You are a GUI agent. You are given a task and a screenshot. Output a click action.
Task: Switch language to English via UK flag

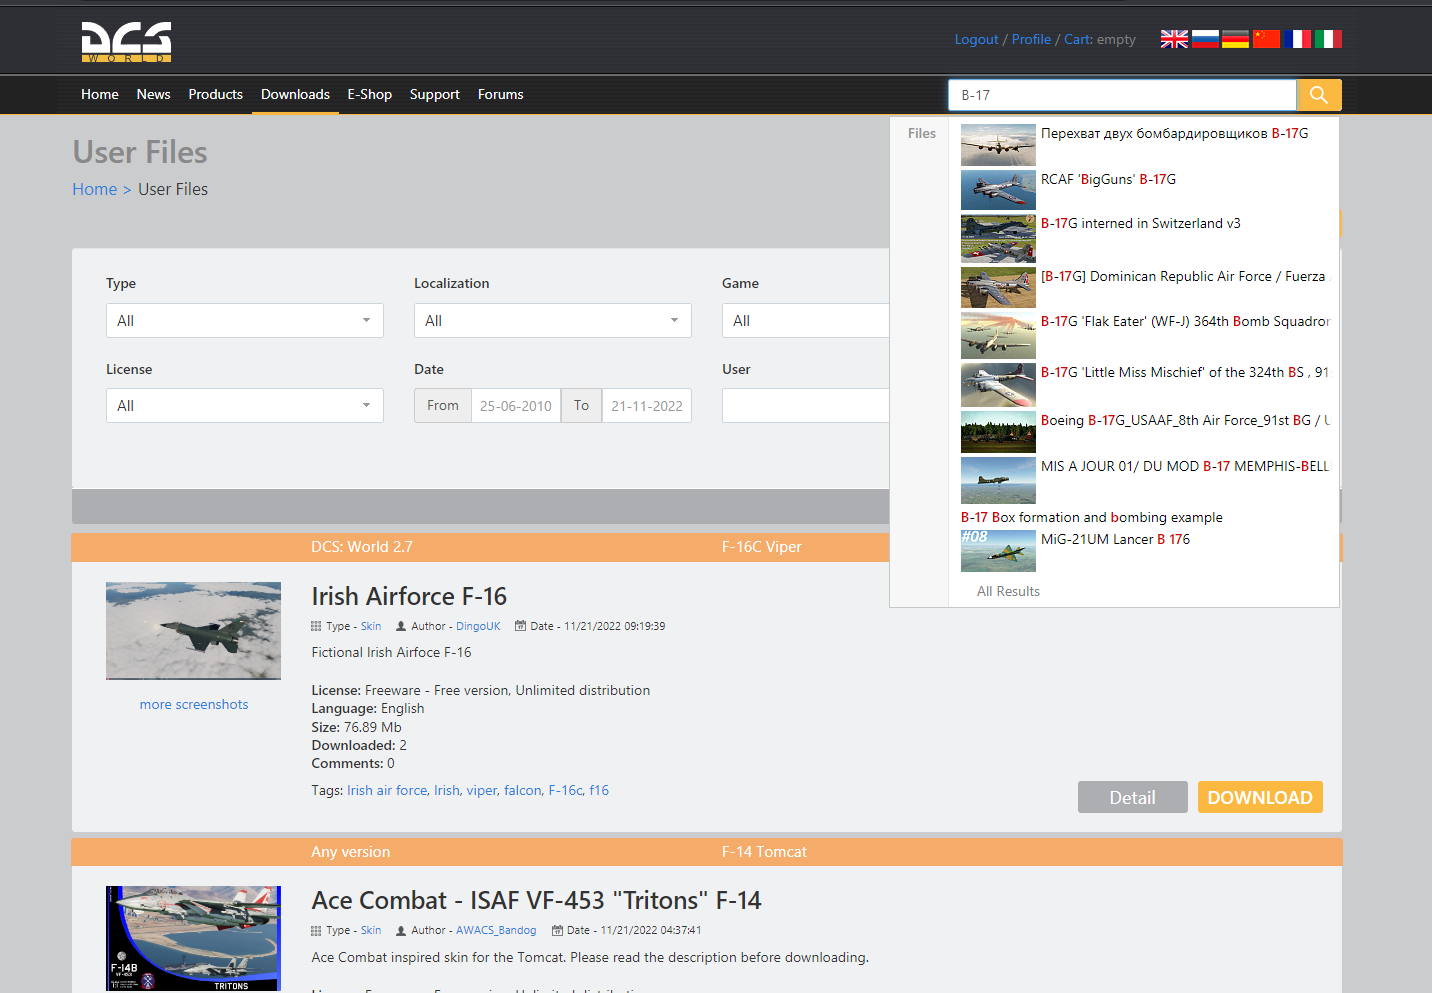(x=1174, y=39)
